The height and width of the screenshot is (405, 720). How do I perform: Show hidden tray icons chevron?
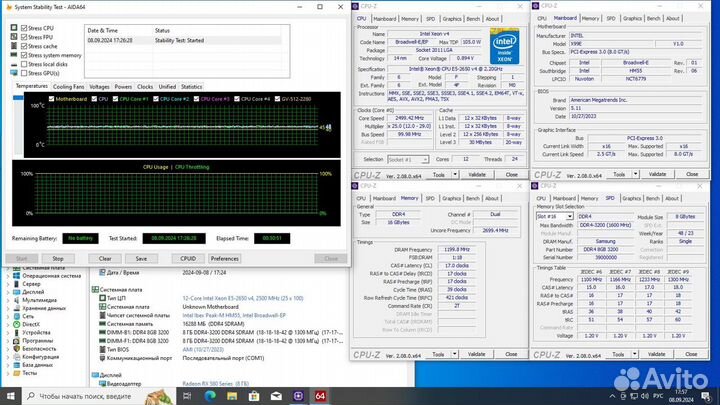coord(612,396)
